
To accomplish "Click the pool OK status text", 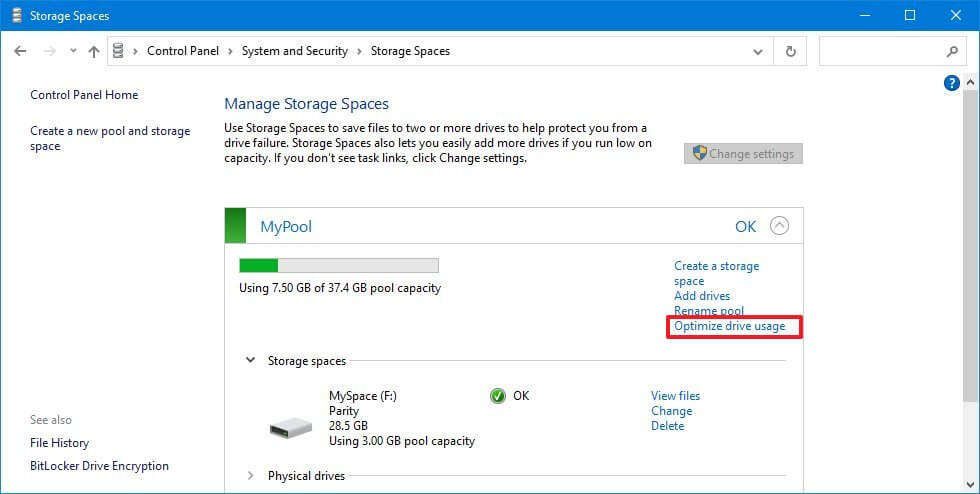I will (x=745, y=226).
